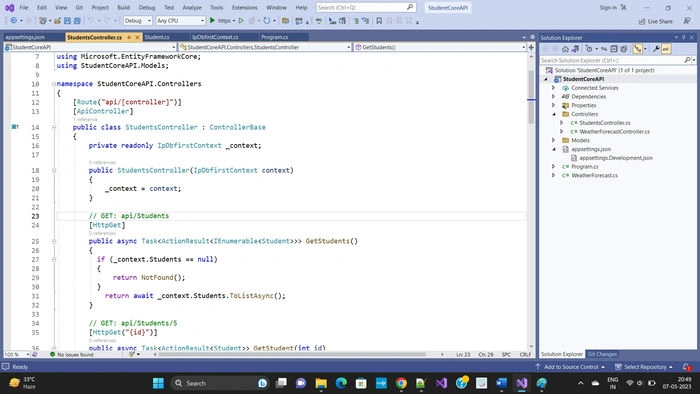Click the Save file toolbar icon

pyautogui.click(x=67, y=21)
